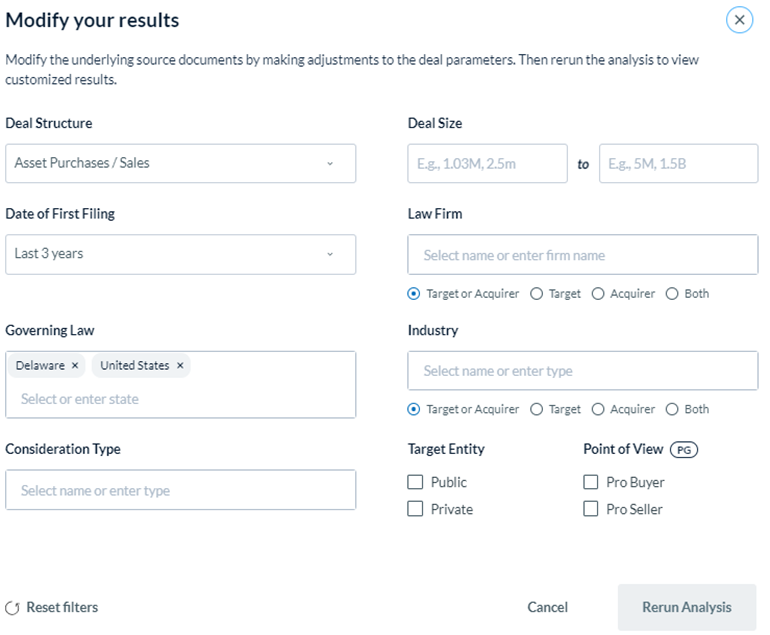Click the Law Firm name input field
The image size is (770, 635).
[582, 254]
